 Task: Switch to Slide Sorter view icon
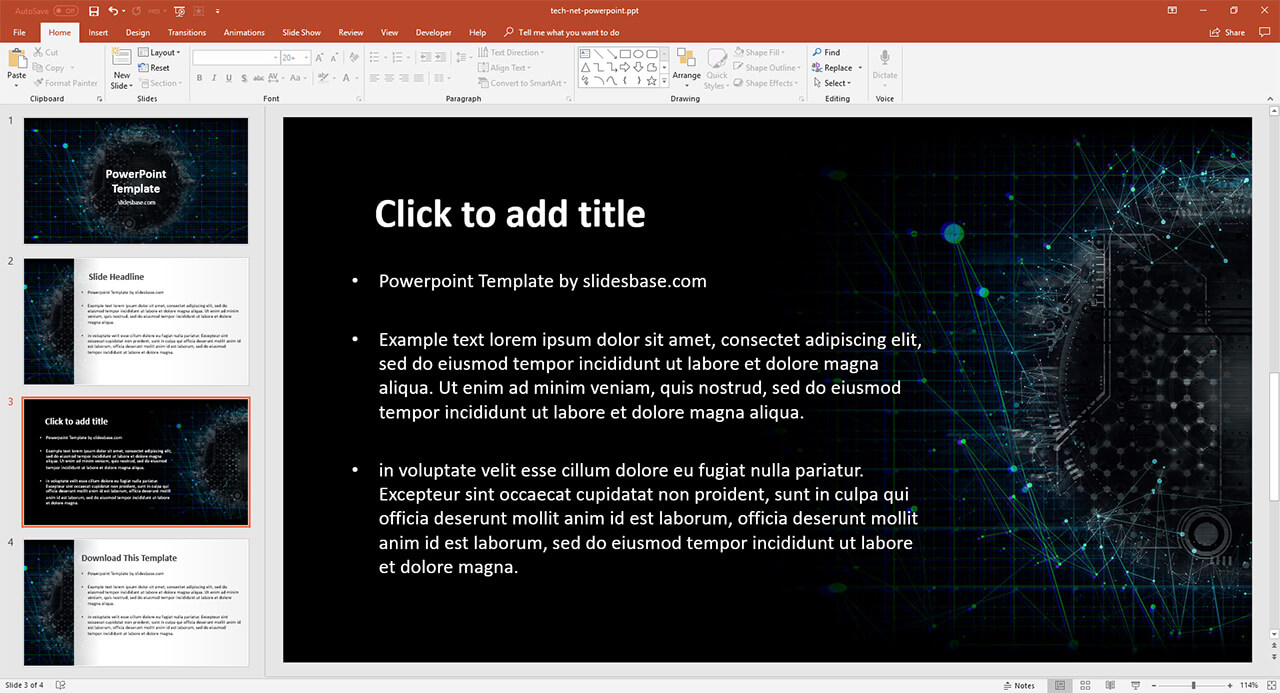[1085, 685]
